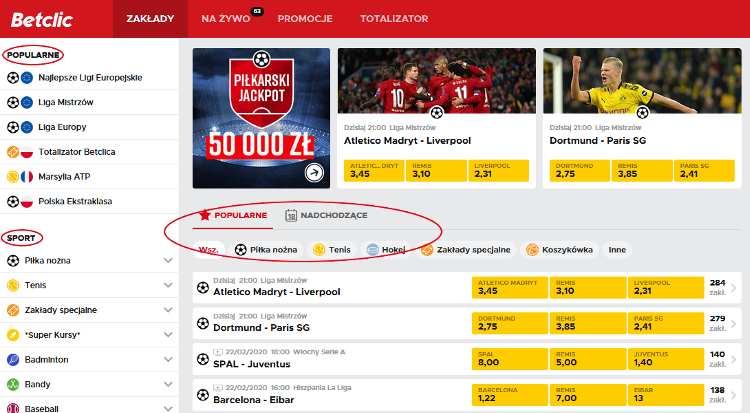The height and width of the screenshot is (413, 750).
Task: Click the live stream icon on SPAL - Juventus row
Action: pos(218,352)
